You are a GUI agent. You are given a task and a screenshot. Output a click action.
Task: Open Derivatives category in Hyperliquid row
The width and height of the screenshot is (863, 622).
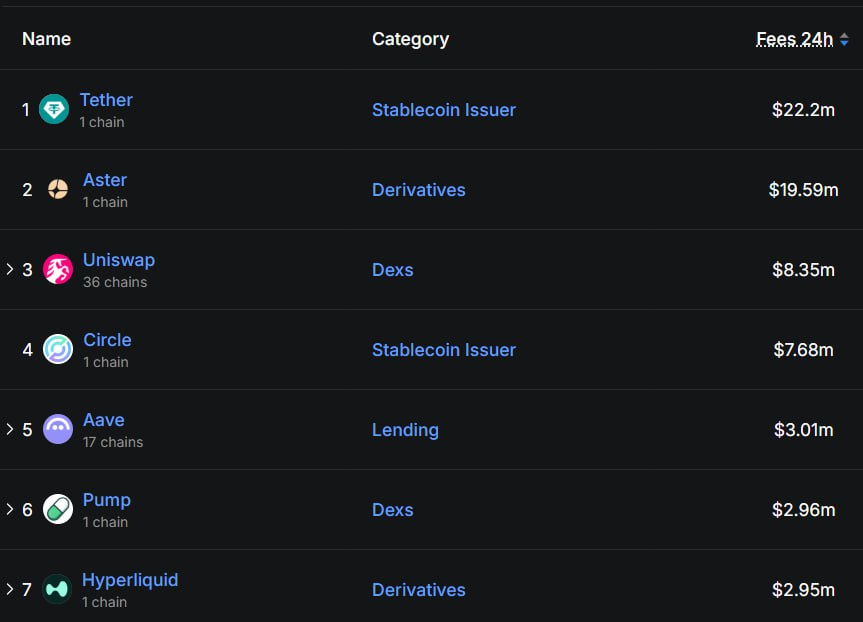419,590
